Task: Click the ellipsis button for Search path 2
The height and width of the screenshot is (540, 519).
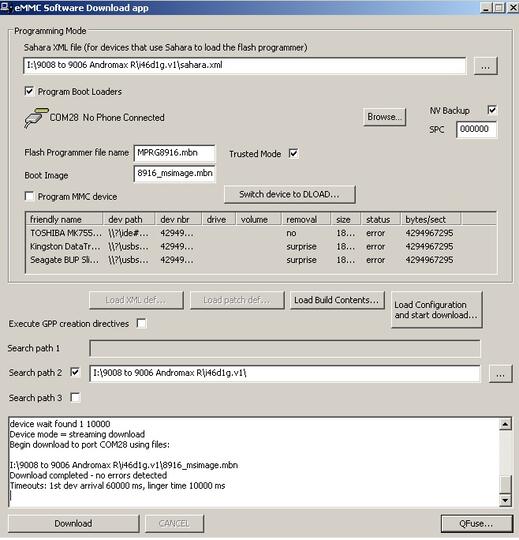Action: (x=500, y=374)
